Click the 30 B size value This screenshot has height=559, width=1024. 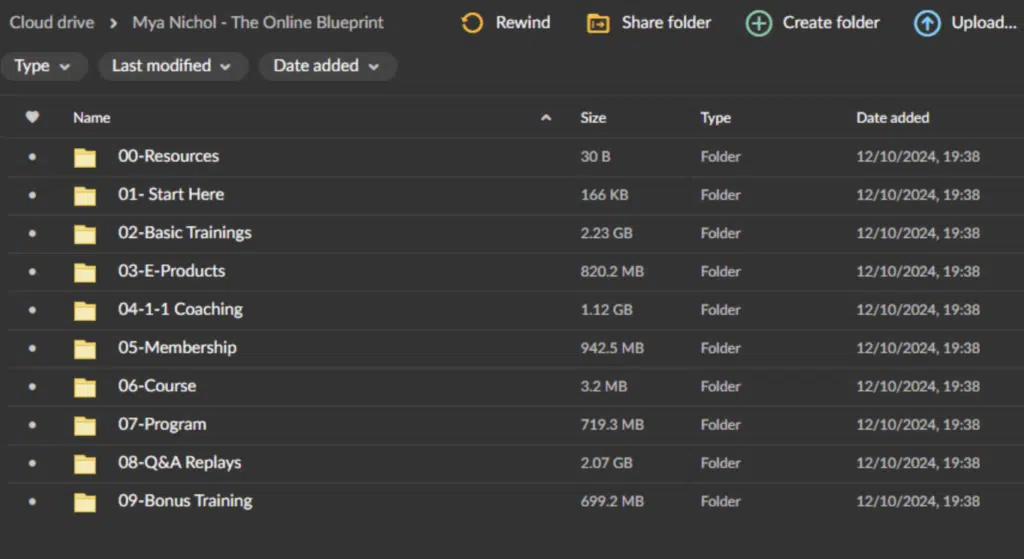click(x=596, y=157)
